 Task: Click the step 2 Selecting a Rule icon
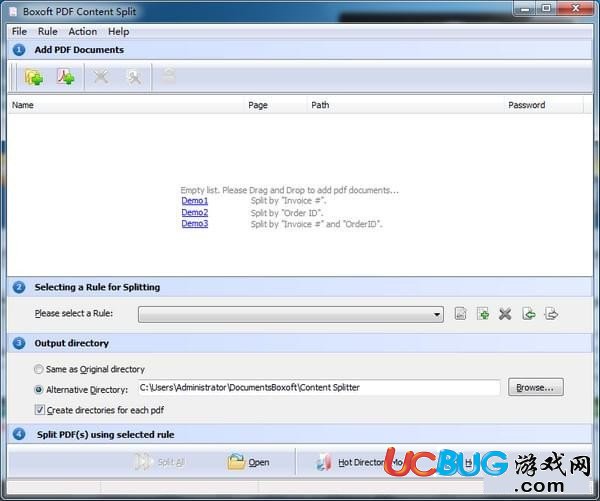[x=19, y=287]
